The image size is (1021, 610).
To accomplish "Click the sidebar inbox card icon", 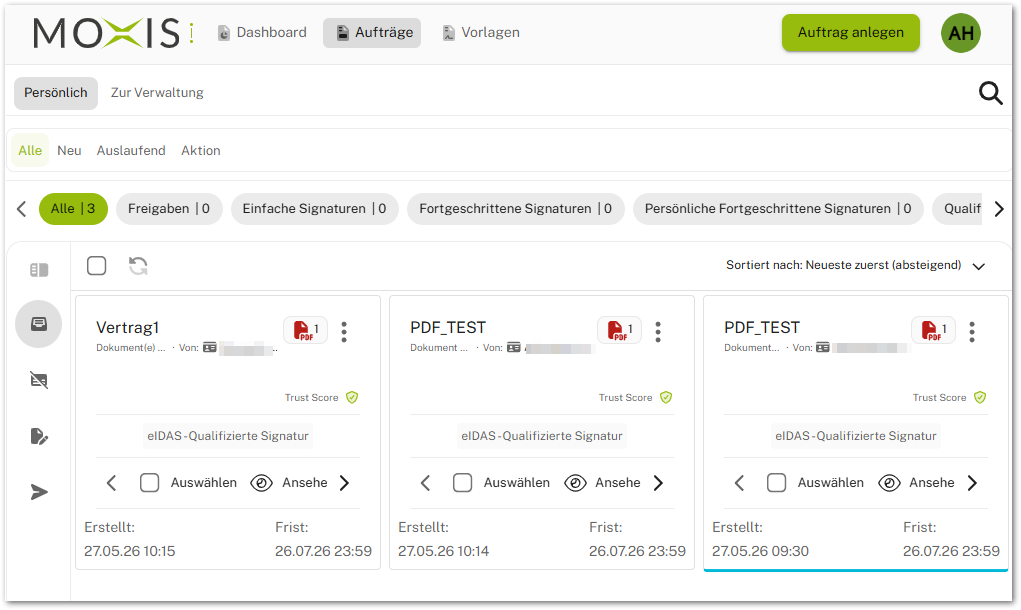I will pos(39,324).
